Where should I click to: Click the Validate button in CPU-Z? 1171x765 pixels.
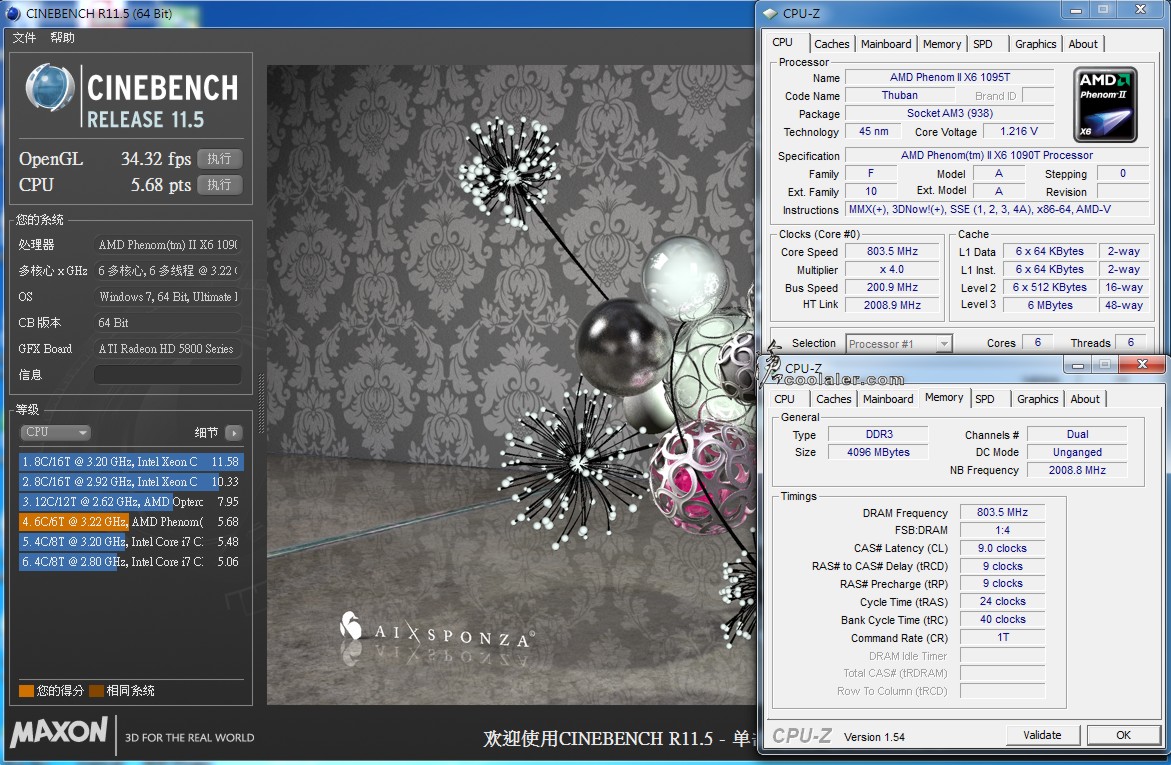pos(1042,735)
